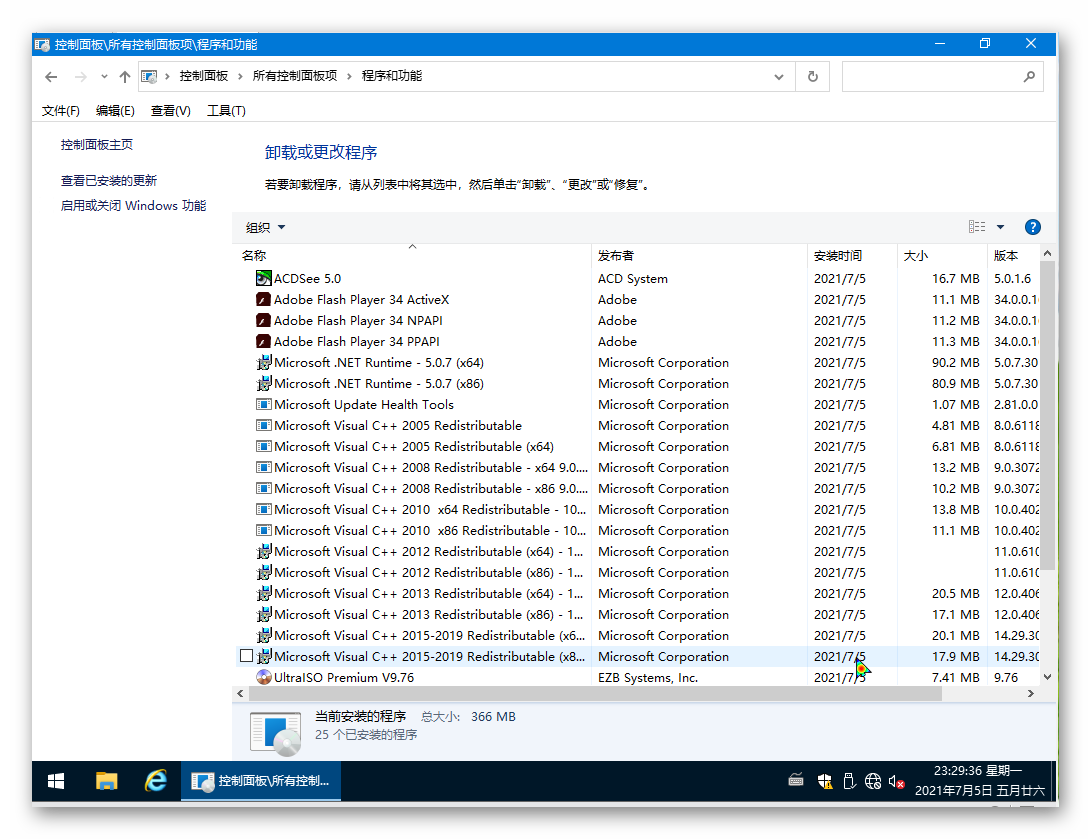Click the Adobe Flash Player 34 ActiveX icon
The image size is (1091, 839).
264,299
